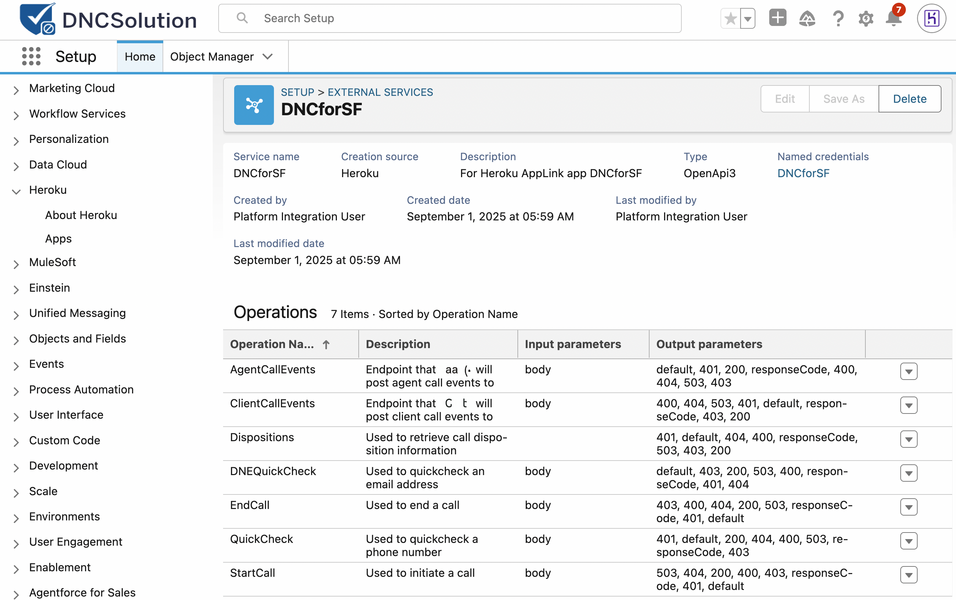The image size is (956, 600).
Task: Open favorites list dropdown arrow
Action: pos(747,19)
